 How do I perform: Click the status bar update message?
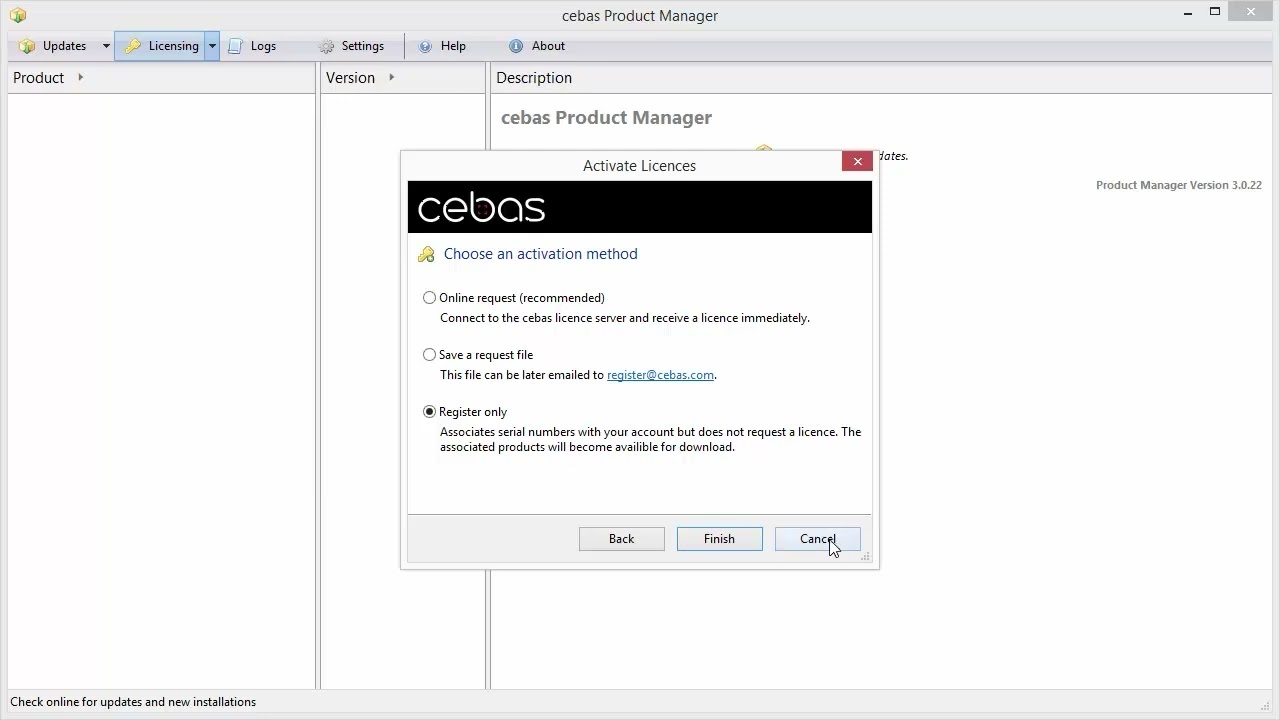[x=133, y=702]
